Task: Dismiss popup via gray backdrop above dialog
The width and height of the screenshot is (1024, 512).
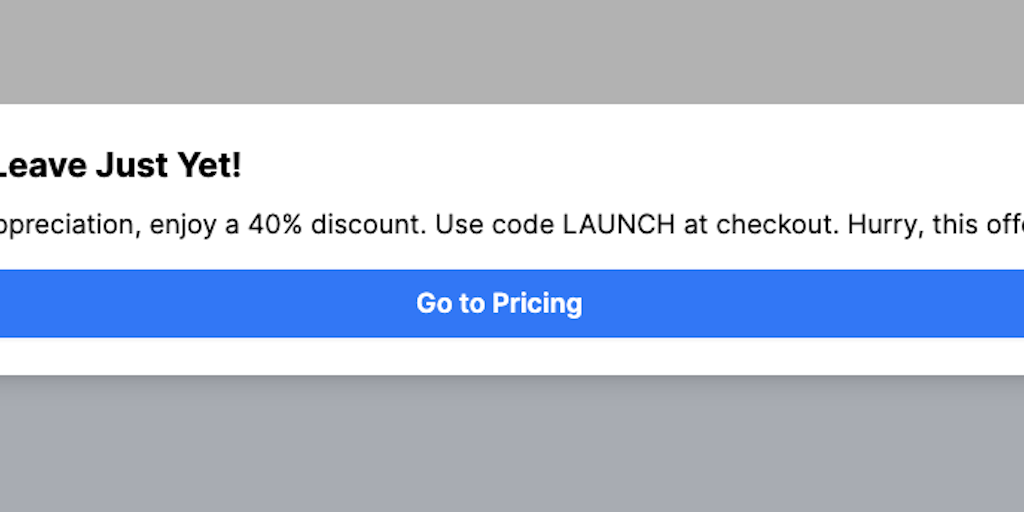Action: coord(512,50)
